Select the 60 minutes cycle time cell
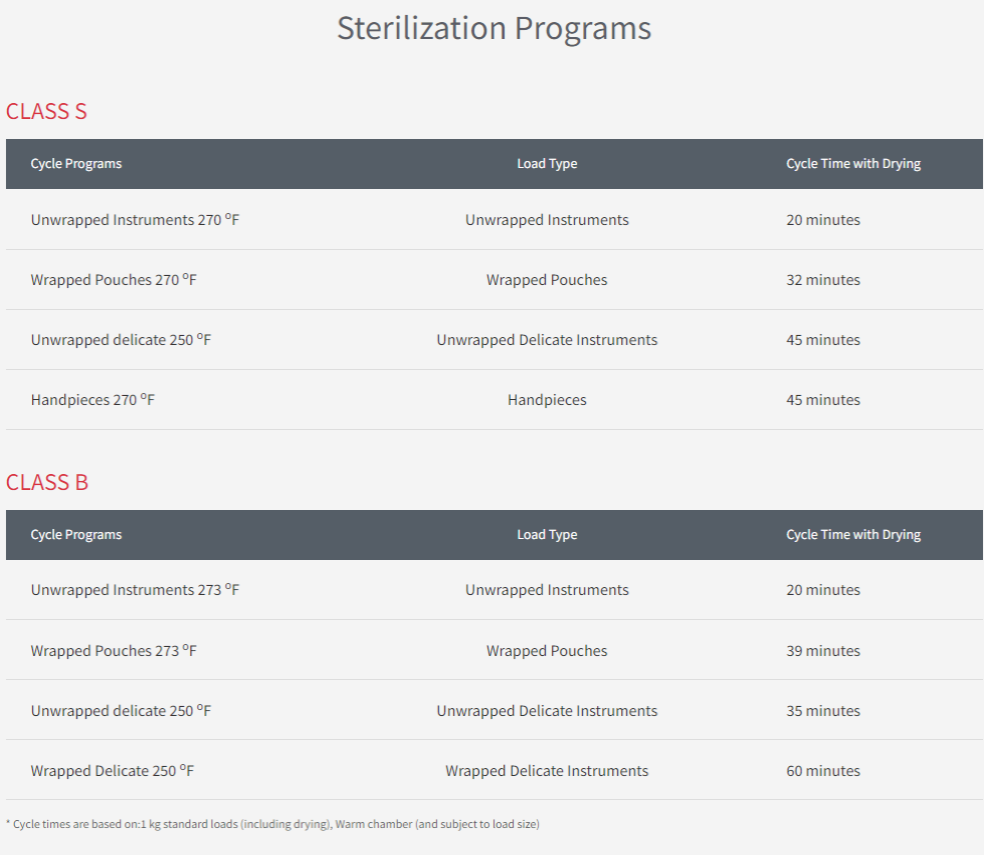The height and width of the screenshot is (855, 984). tap(823, 771)
